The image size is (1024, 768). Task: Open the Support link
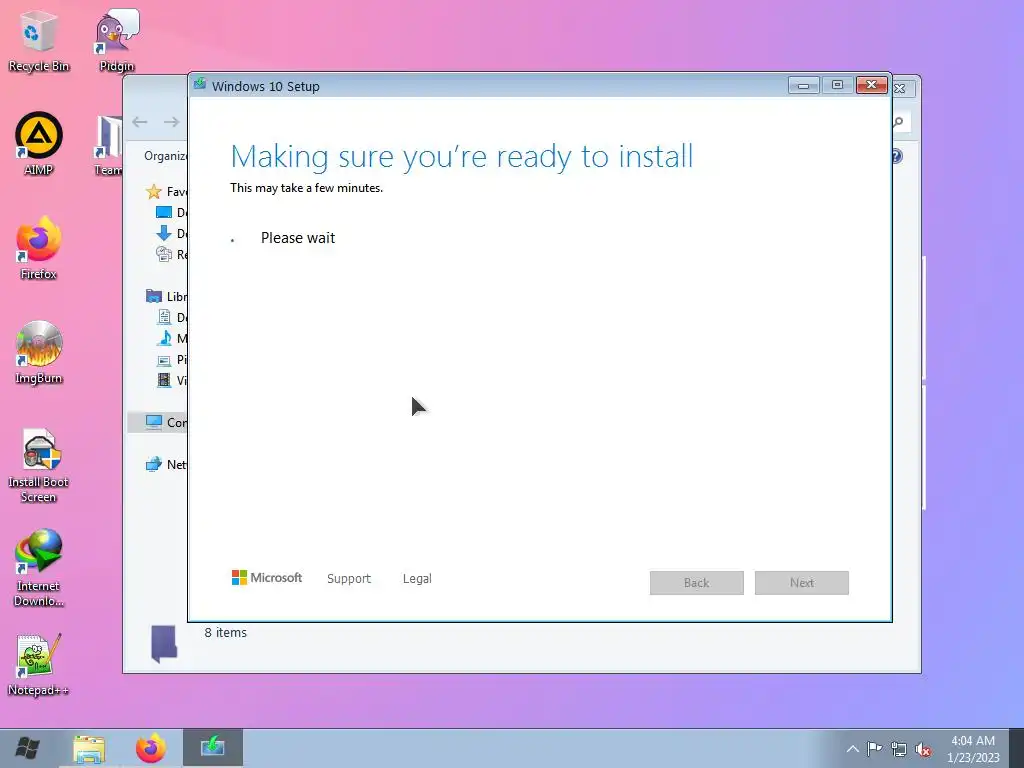[349, 579]
